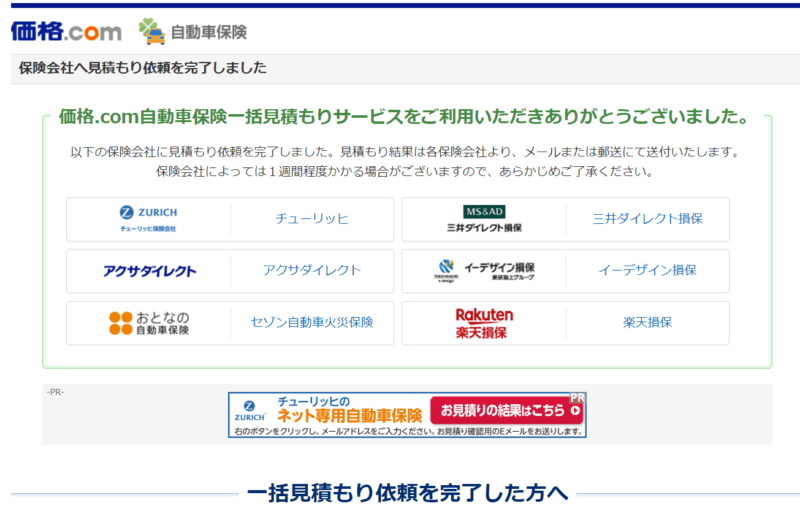The image size is (800, 514).
Task: Open the チューリッヒ text link
Action: [x=312, y=219]
